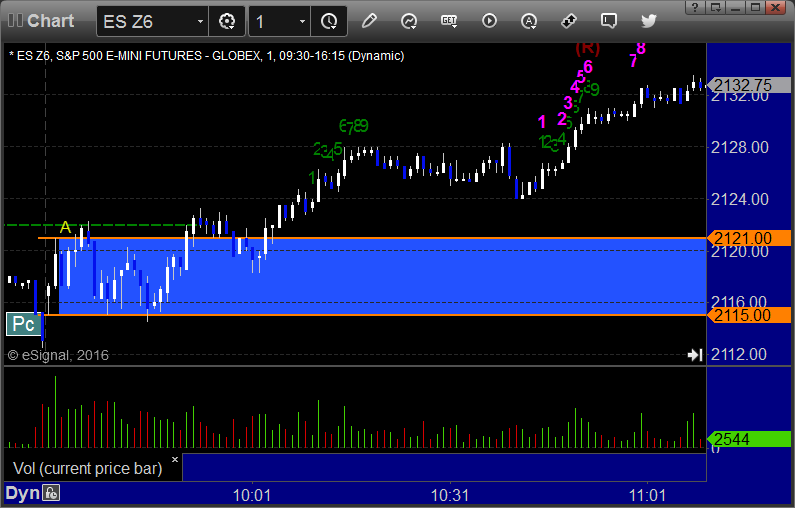Open chart settings gear icon
795x508 pixels.
point(227,21)
